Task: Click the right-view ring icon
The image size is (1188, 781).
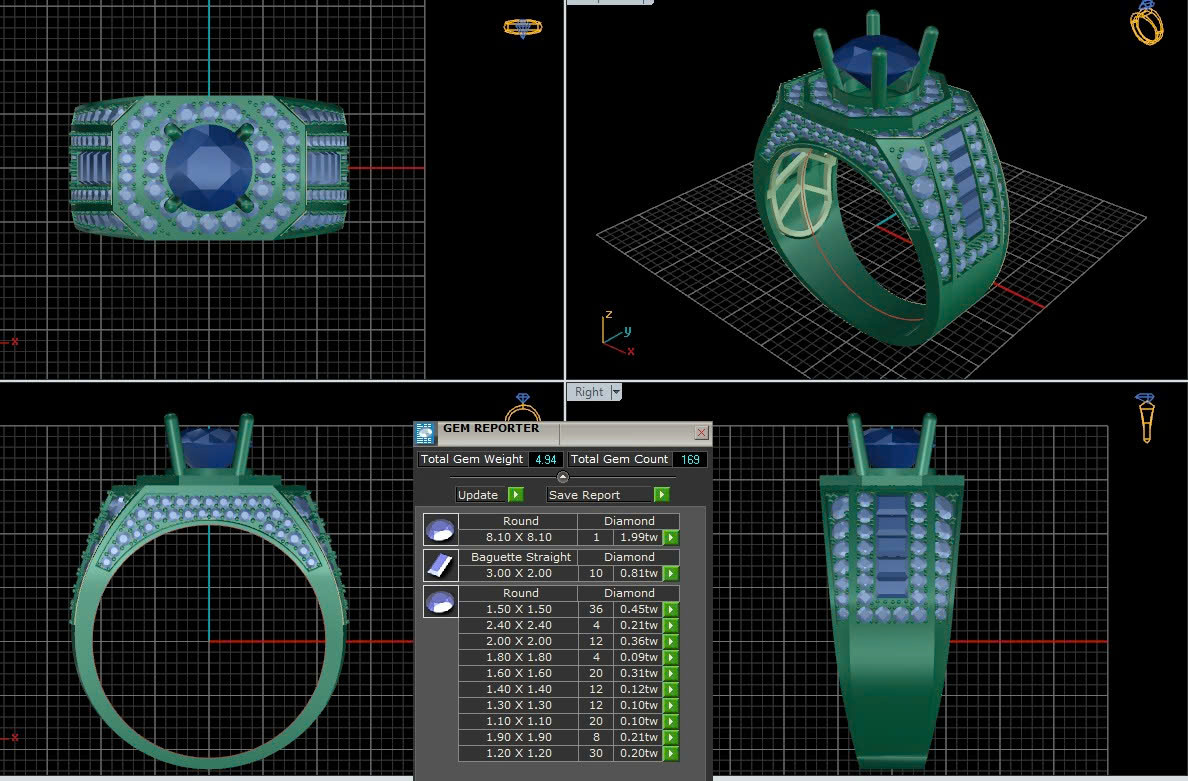Action: pos(1146,417)
